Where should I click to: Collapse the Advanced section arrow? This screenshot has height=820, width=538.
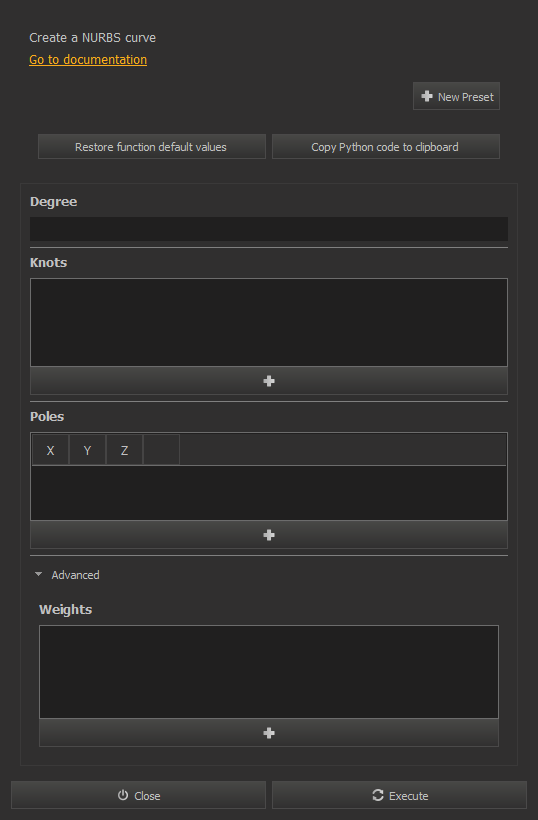38,574
